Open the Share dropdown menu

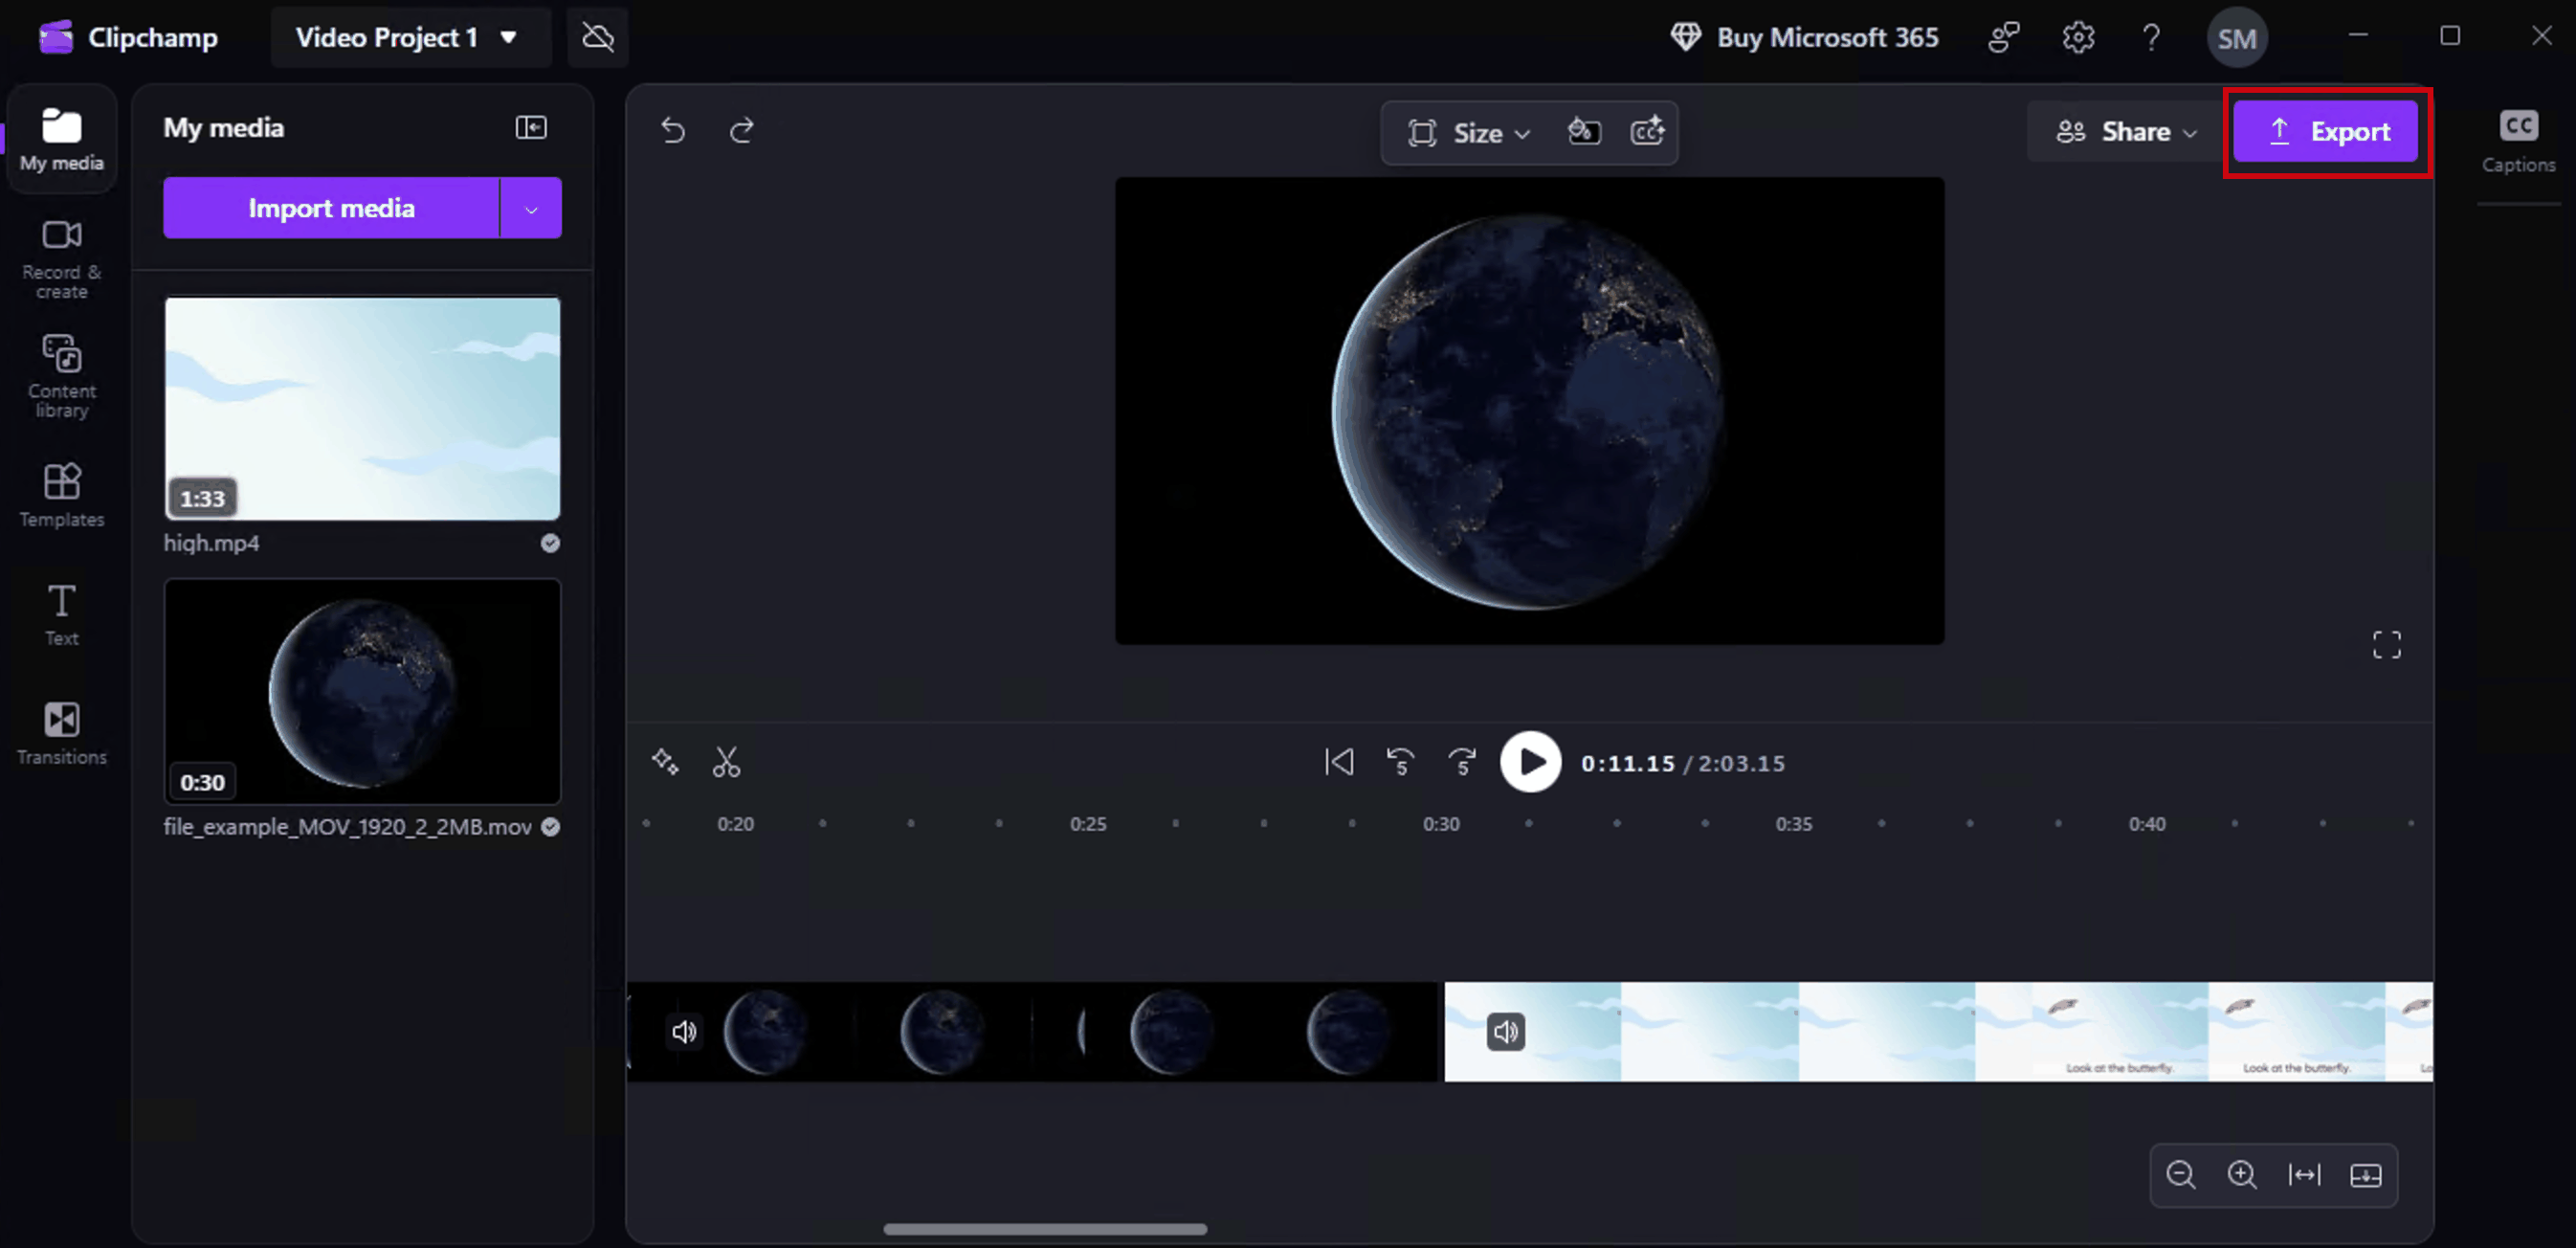(x=2126, y=132)
